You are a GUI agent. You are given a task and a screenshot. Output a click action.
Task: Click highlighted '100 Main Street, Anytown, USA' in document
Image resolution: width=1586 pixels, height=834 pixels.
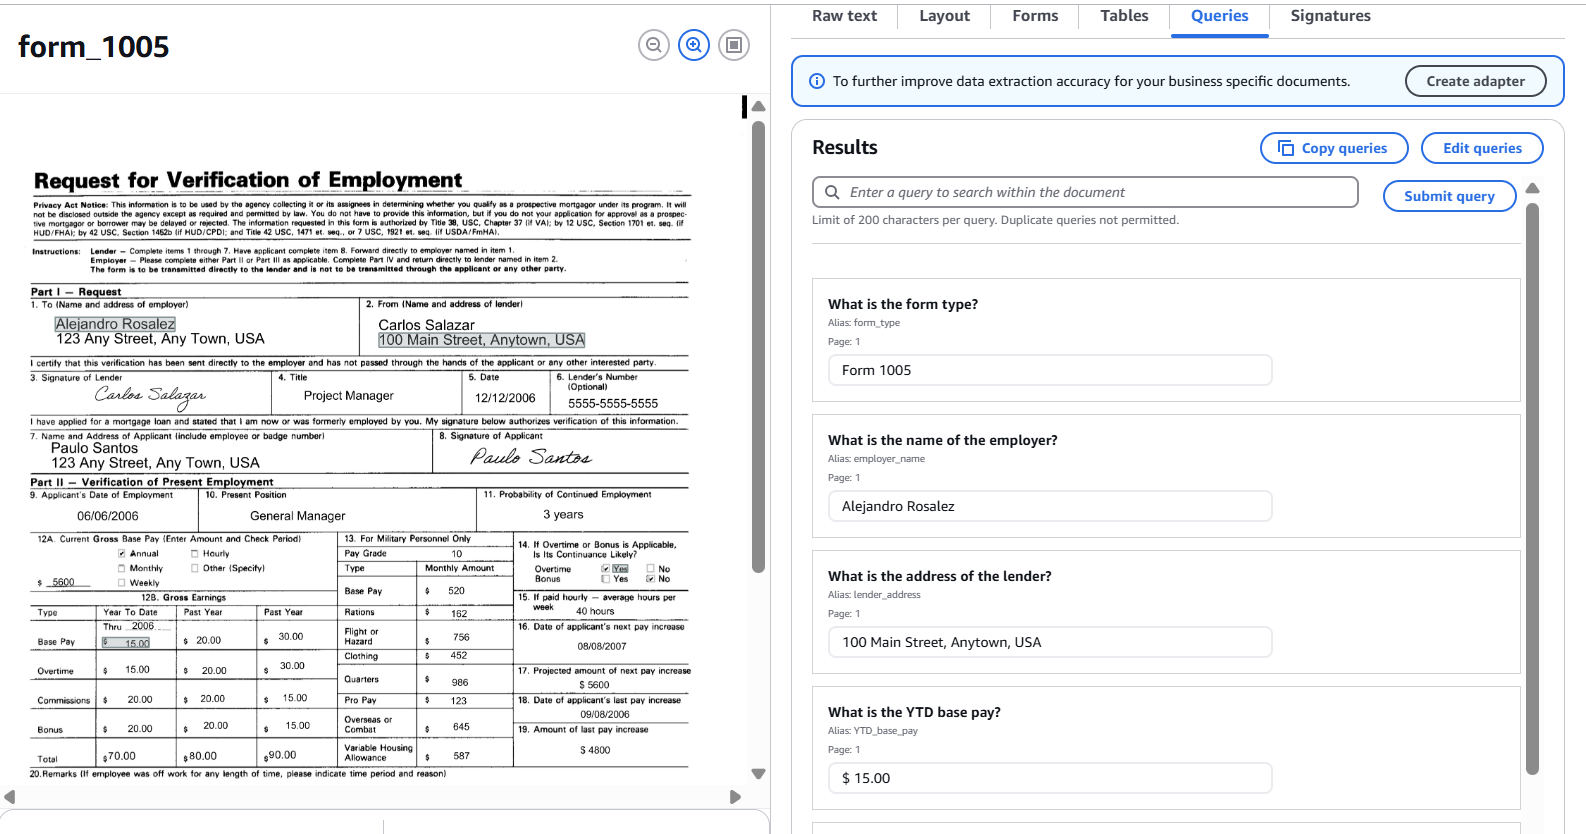481,340
